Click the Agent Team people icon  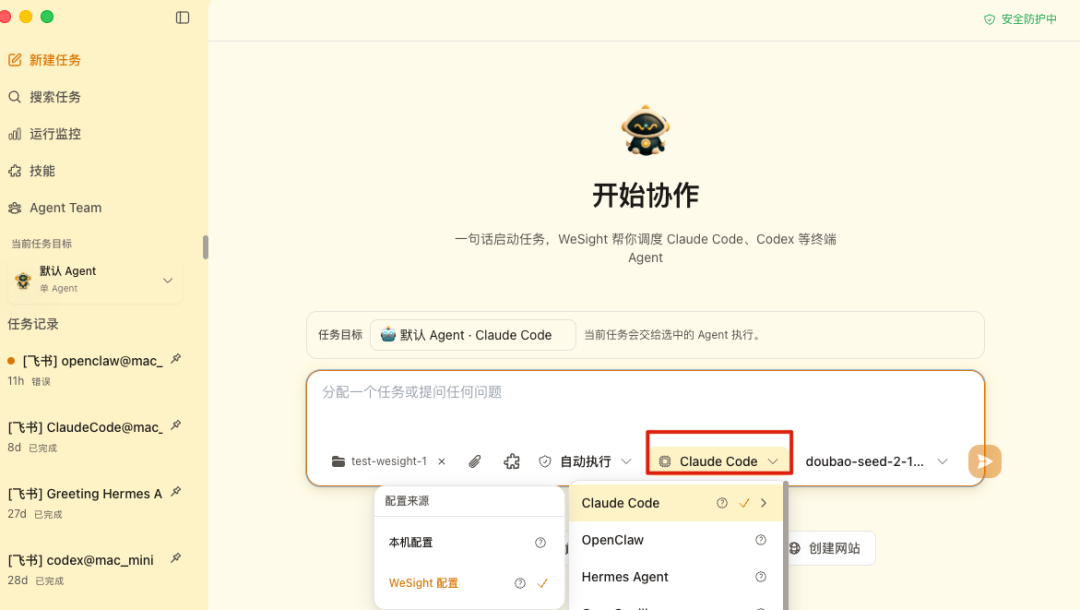(x=14, y=208)
